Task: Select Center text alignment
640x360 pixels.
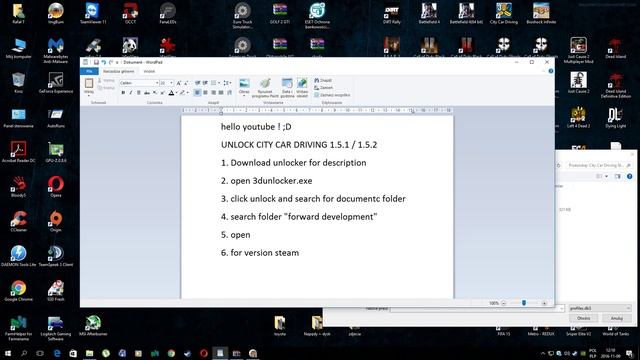Action: [205, 93]
